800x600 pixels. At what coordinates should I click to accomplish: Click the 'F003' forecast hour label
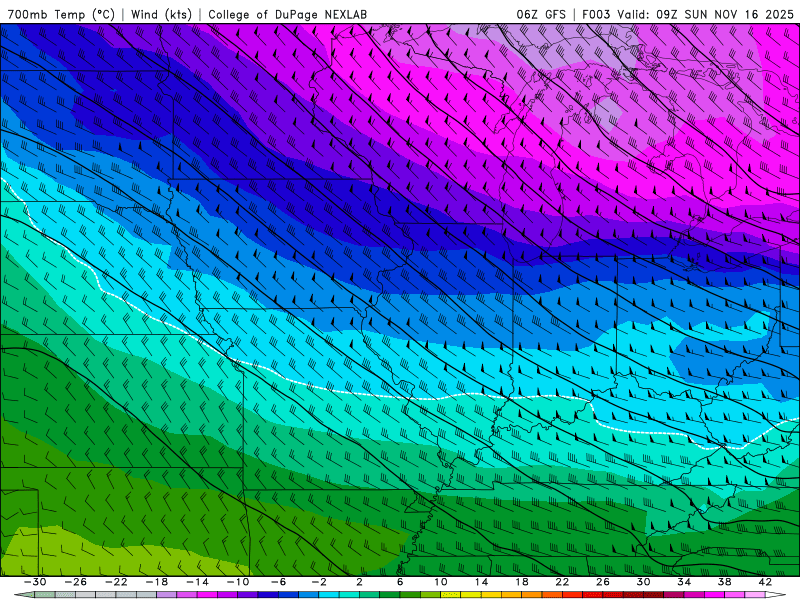pyautogui.click(x=596, y=14)
